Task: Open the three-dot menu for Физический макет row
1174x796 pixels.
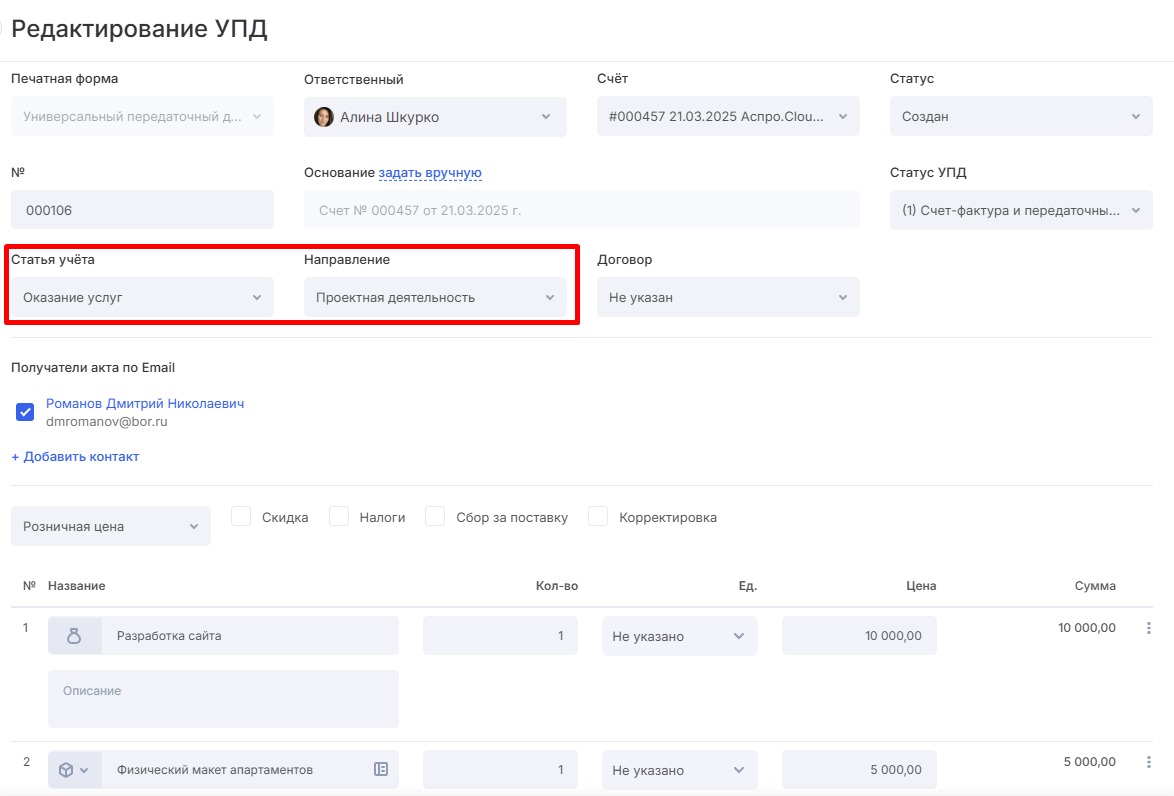Action: [x=1145, y=762]
